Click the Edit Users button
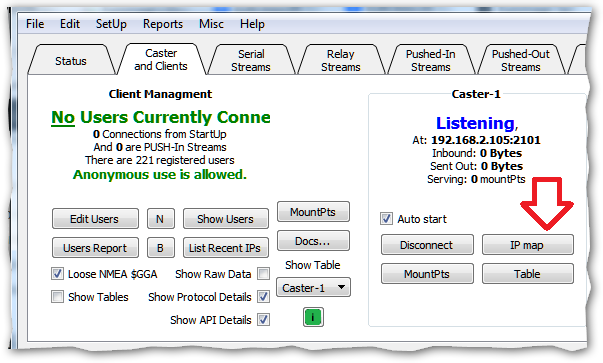 [x=95, y=219]
